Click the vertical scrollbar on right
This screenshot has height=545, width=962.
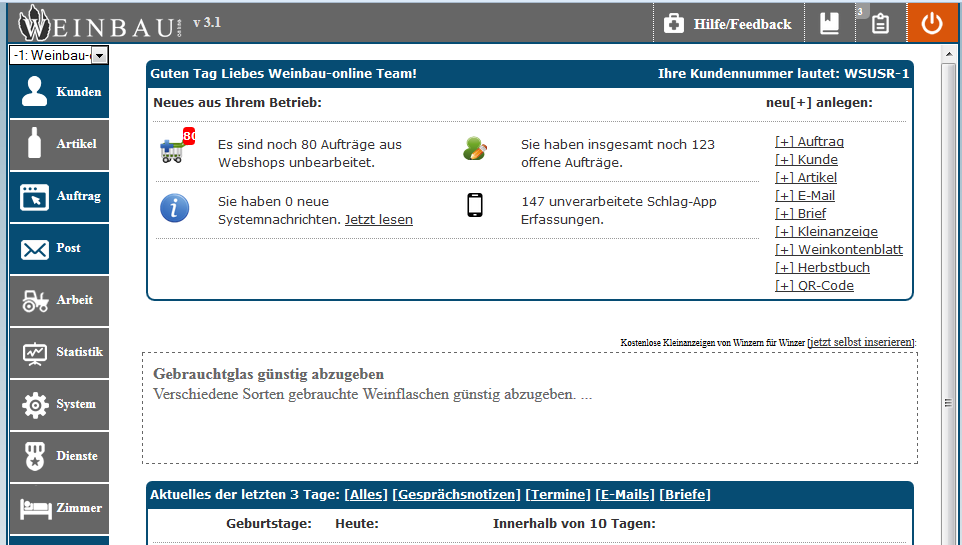click(948, 300)
